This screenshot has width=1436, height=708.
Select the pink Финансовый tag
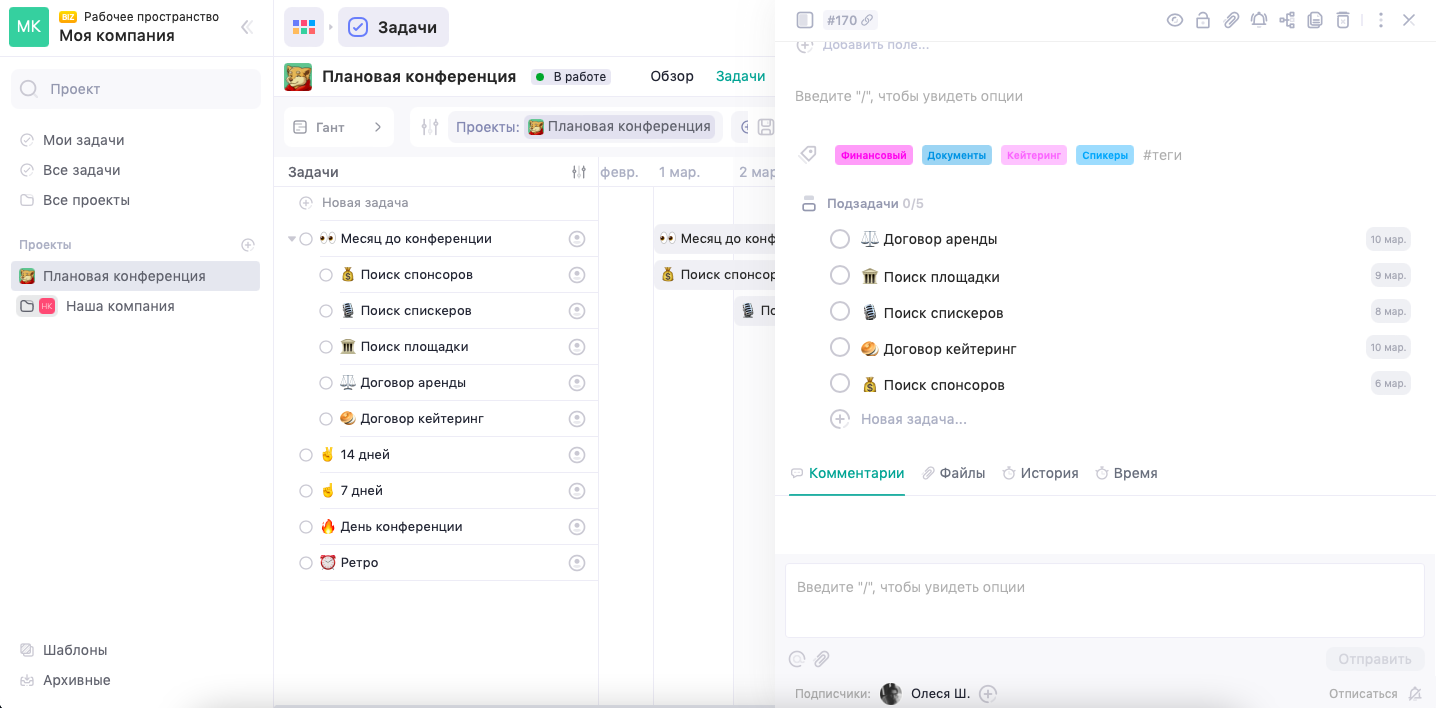click(873, 155)
